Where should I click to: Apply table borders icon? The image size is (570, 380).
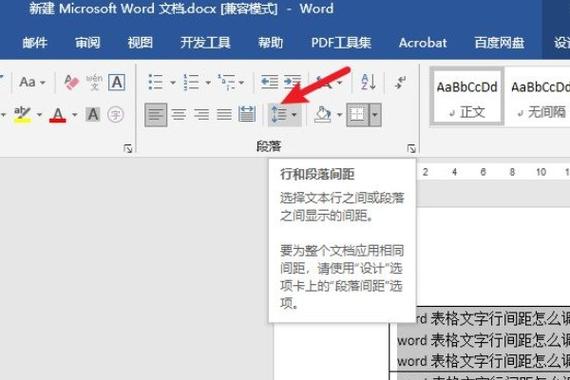point(357,115)
